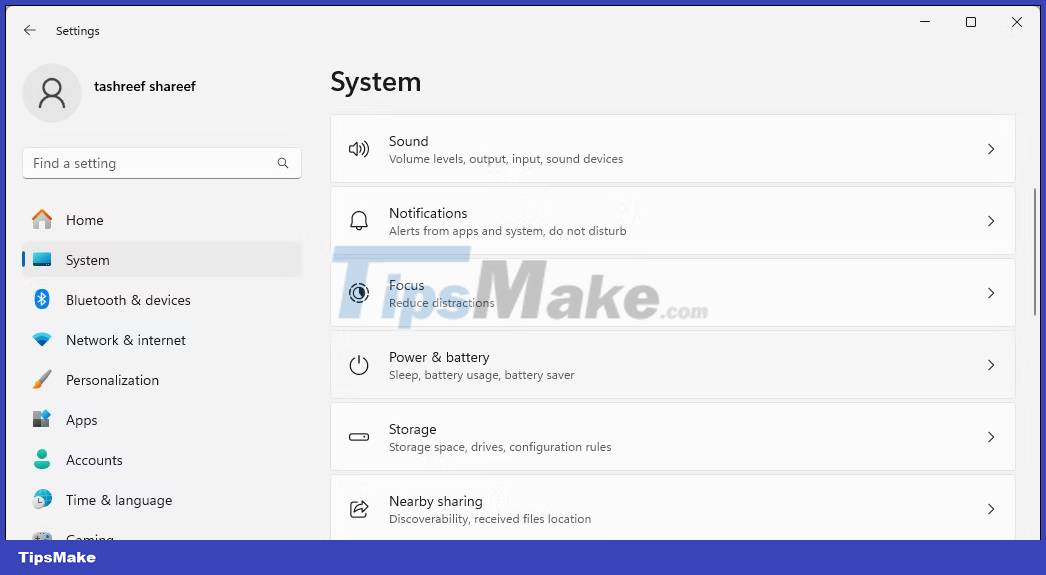This screenshot has width=1046, height=575.
Task: Click the vertical scrollbar thumb
Action: tap(1035, 252)
